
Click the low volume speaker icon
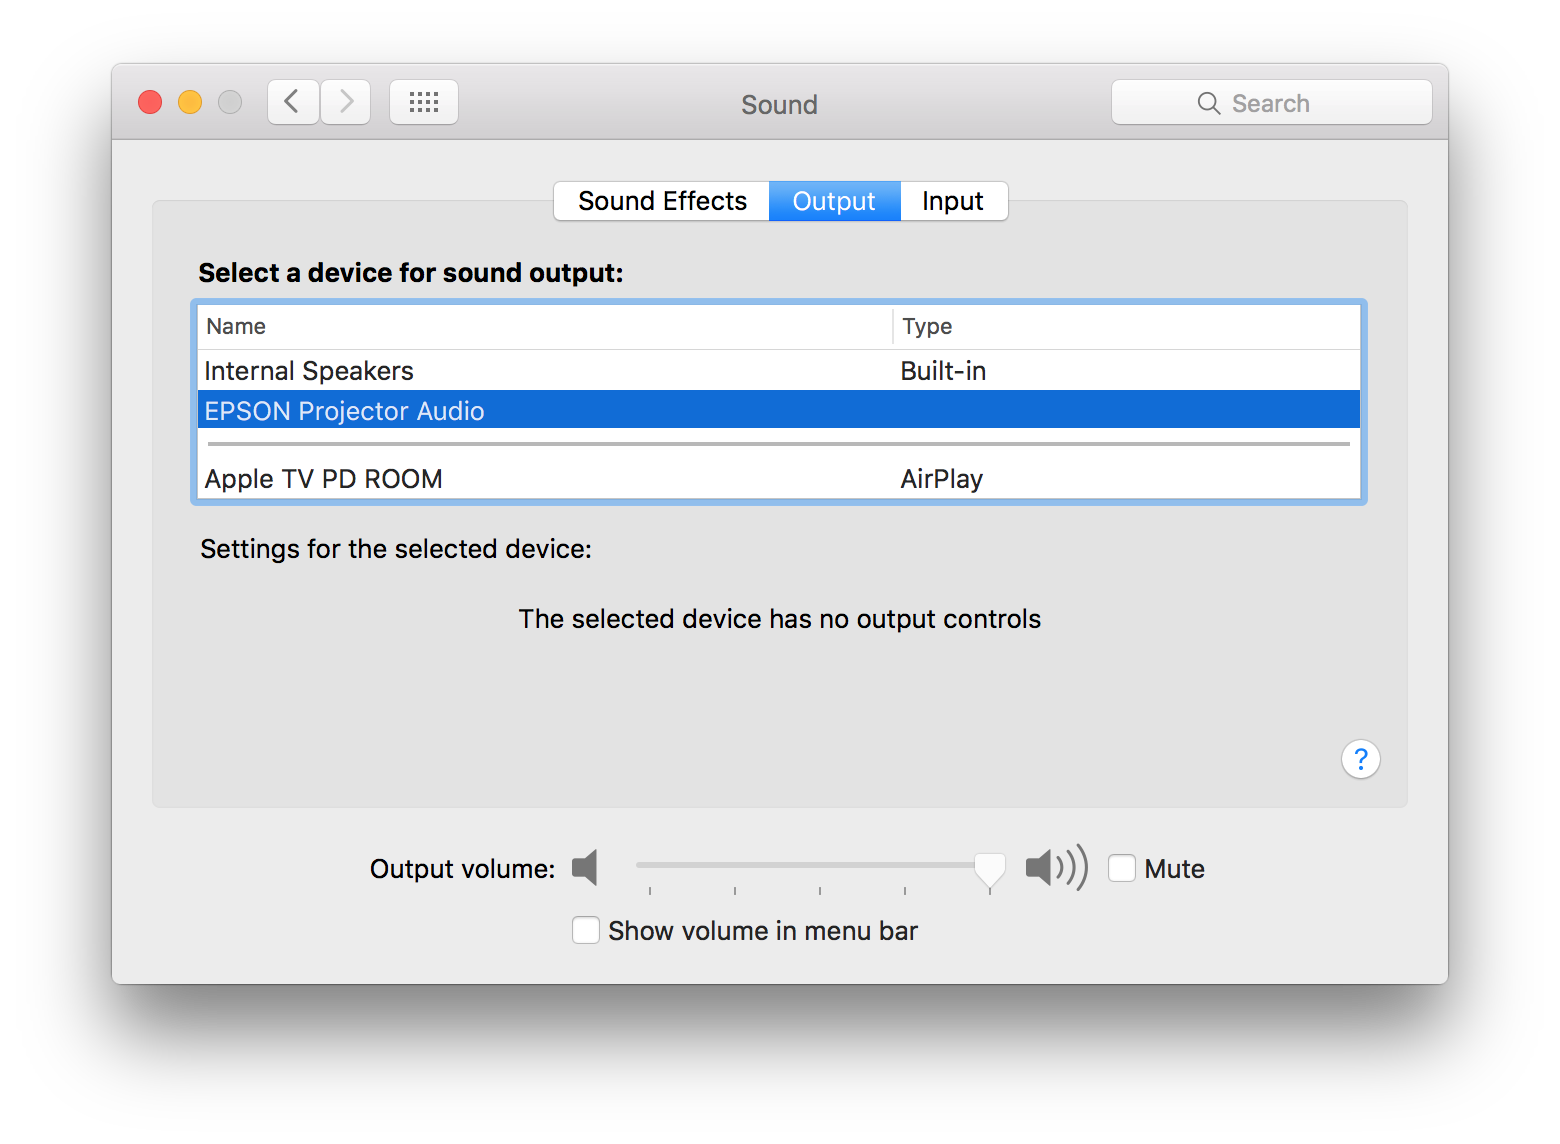click(x=586, y=867)
